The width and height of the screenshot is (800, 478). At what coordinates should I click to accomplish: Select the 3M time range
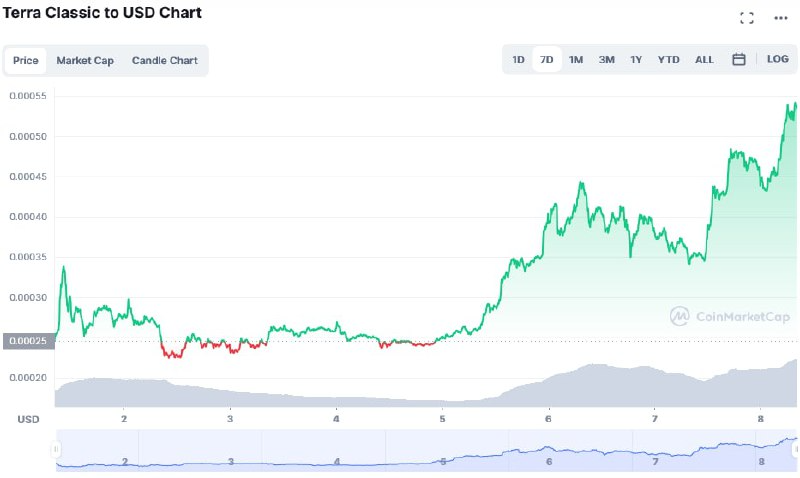(x=607, y=60)
